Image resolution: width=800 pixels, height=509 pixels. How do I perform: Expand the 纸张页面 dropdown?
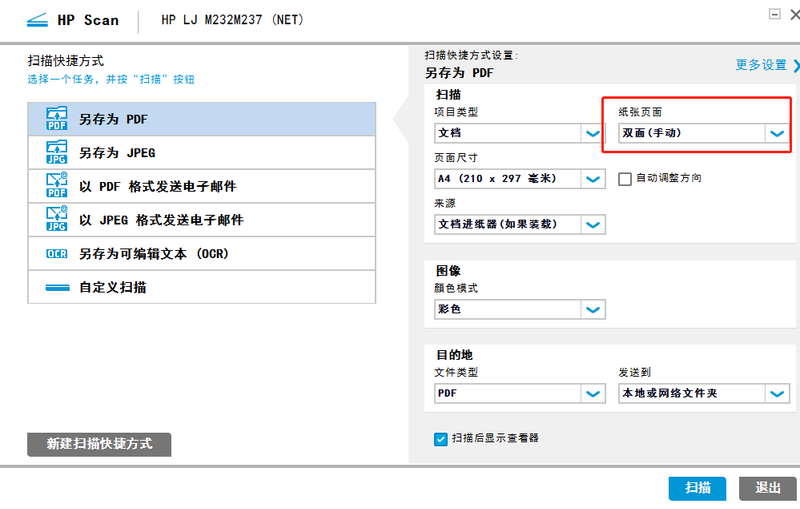click(x=777, y=133)
